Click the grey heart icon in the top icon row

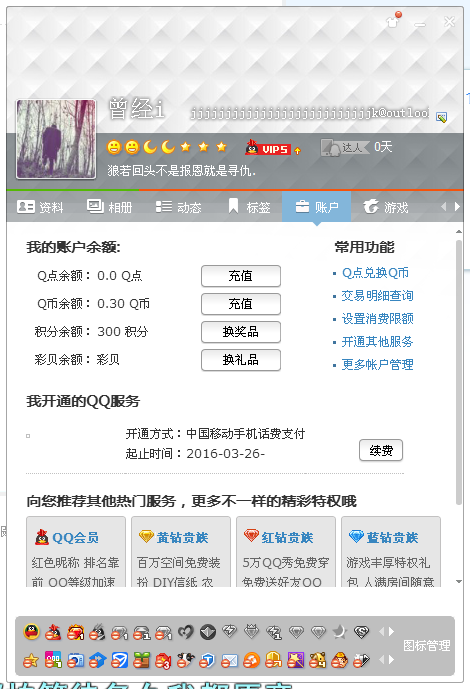click(x=185, y=632)
